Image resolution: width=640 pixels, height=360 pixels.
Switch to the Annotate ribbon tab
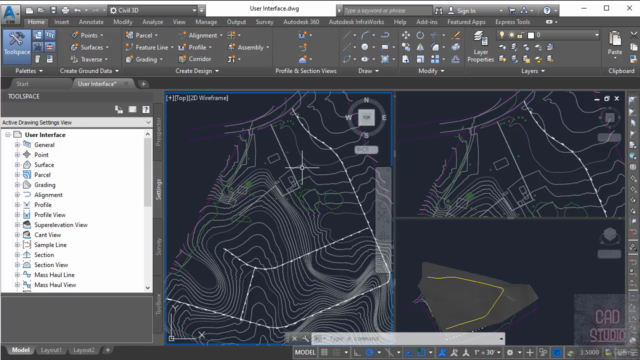click(x=91, y=22)
